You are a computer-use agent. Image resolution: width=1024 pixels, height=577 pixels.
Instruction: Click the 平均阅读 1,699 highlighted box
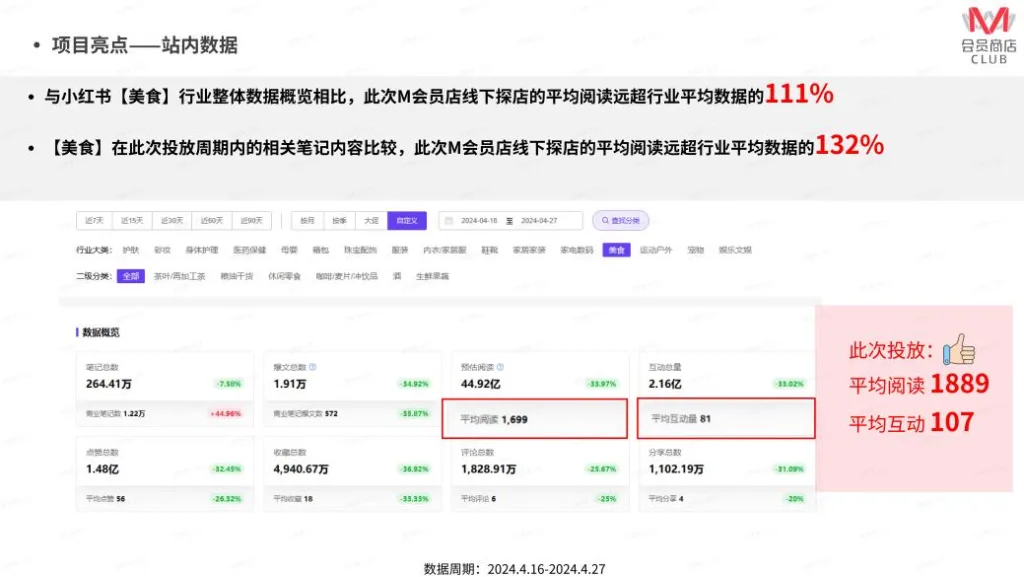coord(535,419)
